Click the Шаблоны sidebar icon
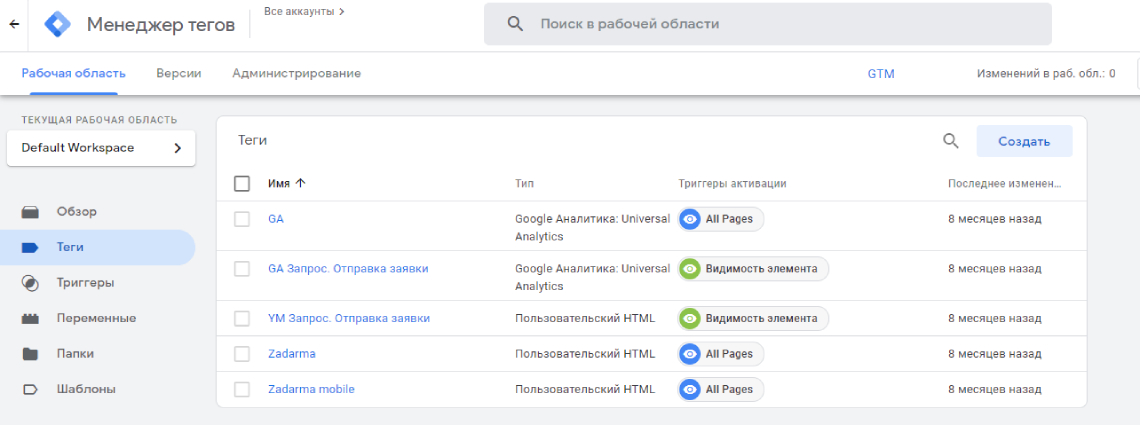This screenshot has height=425, width=1140. pyautogui.click(x=30, y=389)
